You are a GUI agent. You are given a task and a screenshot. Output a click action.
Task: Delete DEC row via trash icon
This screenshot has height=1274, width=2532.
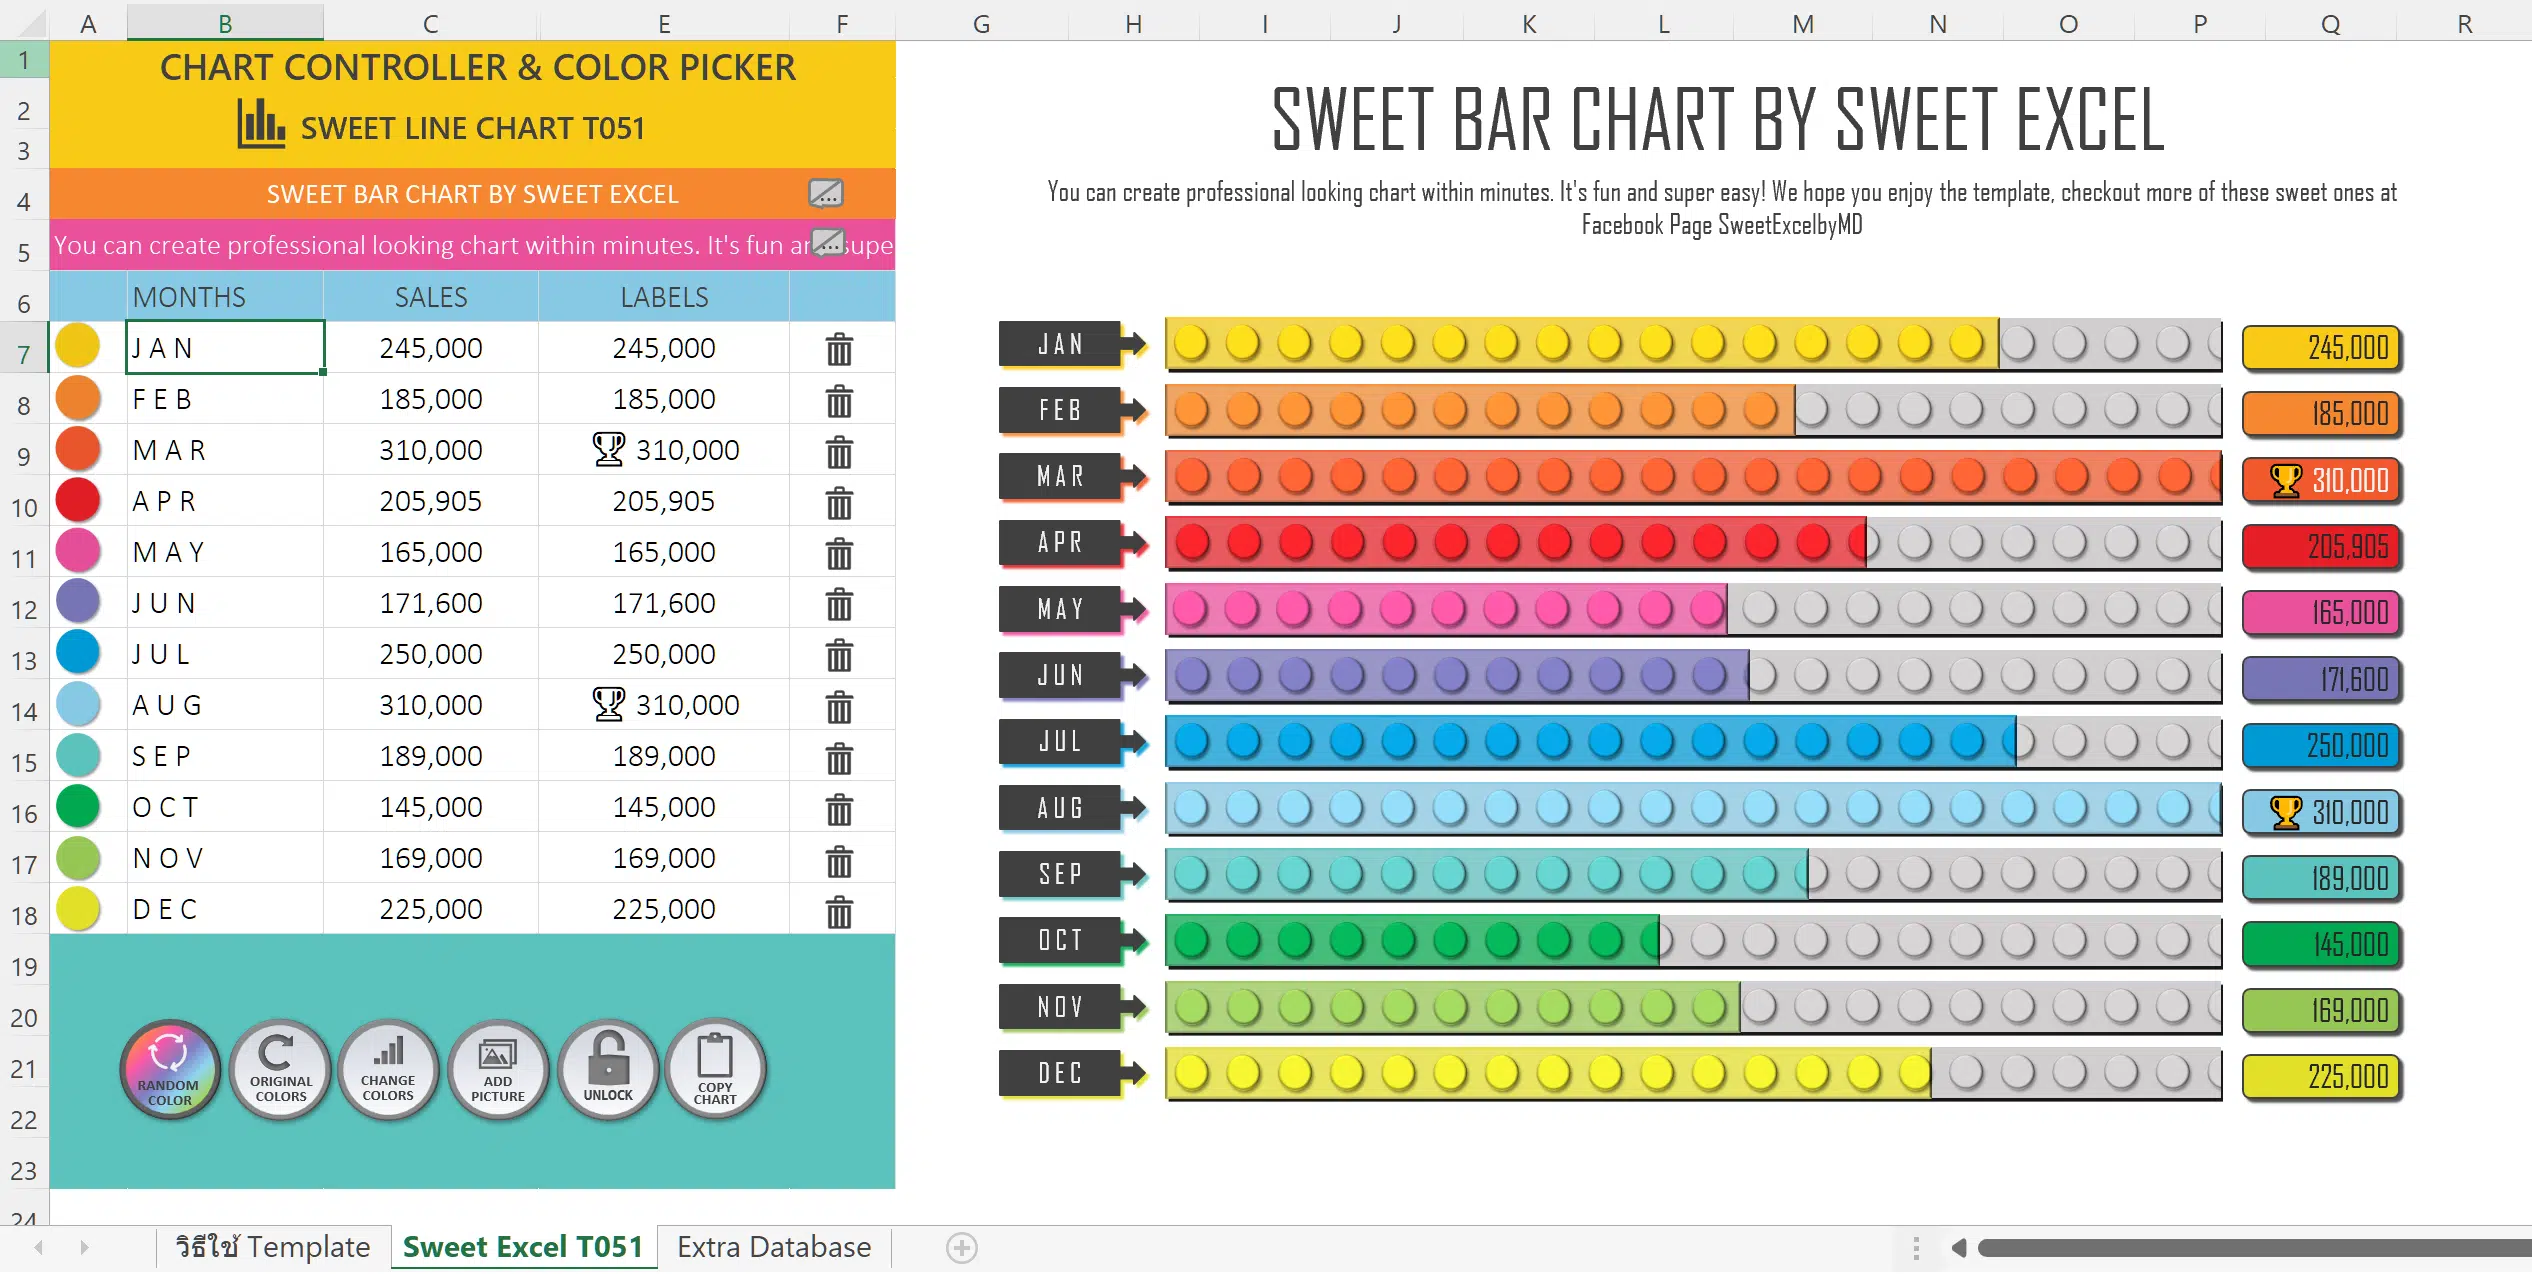pos(839,910)
